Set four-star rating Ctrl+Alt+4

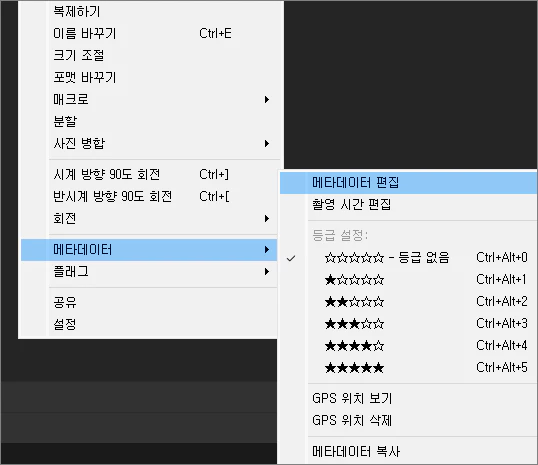pos(408,346)
